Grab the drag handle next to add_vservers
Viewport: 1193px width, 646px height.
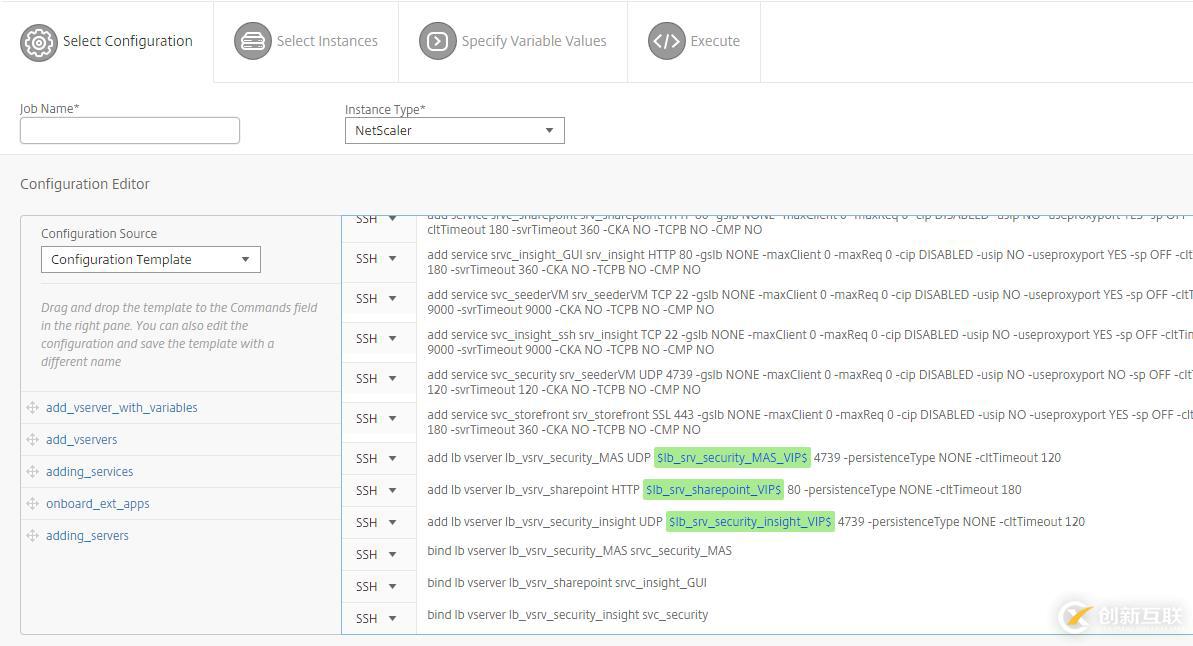click(33, 440)
